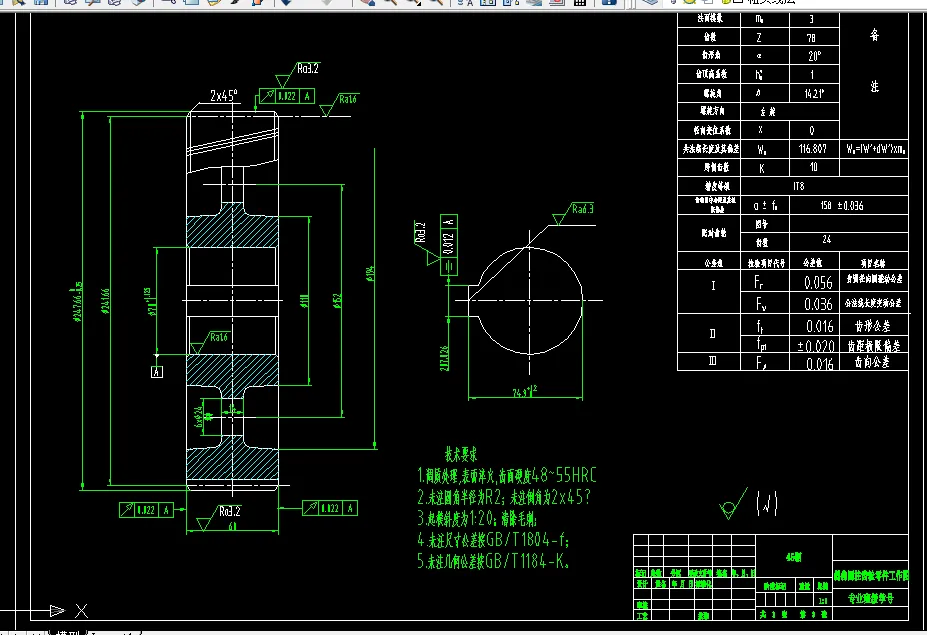This screenshot has width=927, height=635.
Task: Select requirement line 1 with 48~55HRC
Action: click(x=507, y=475)
